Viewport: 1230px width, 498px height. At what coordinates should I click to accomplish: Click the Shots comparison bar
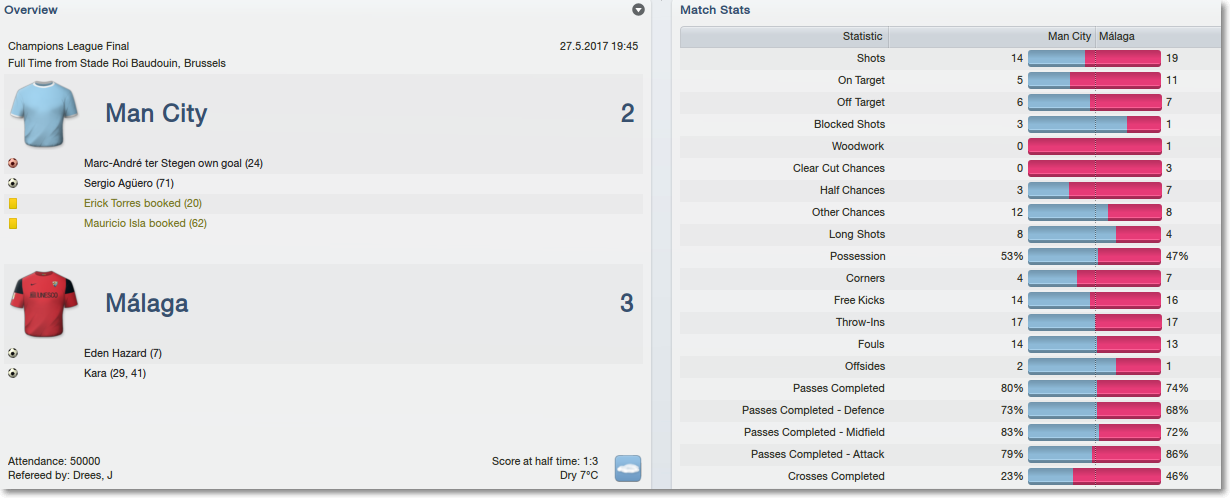click(1094, 58)
